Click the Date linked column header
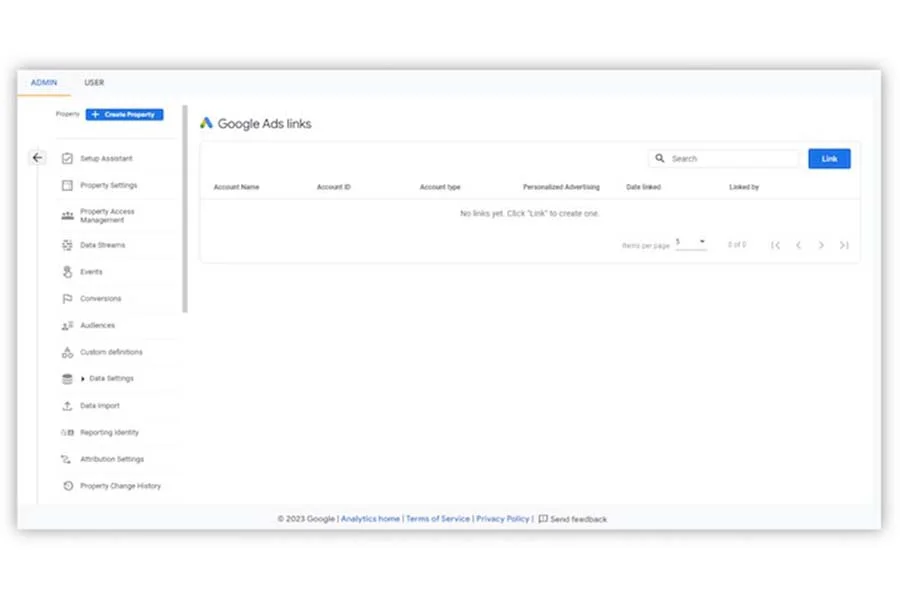Screen dimensions: 900x600 pos(643,187)
